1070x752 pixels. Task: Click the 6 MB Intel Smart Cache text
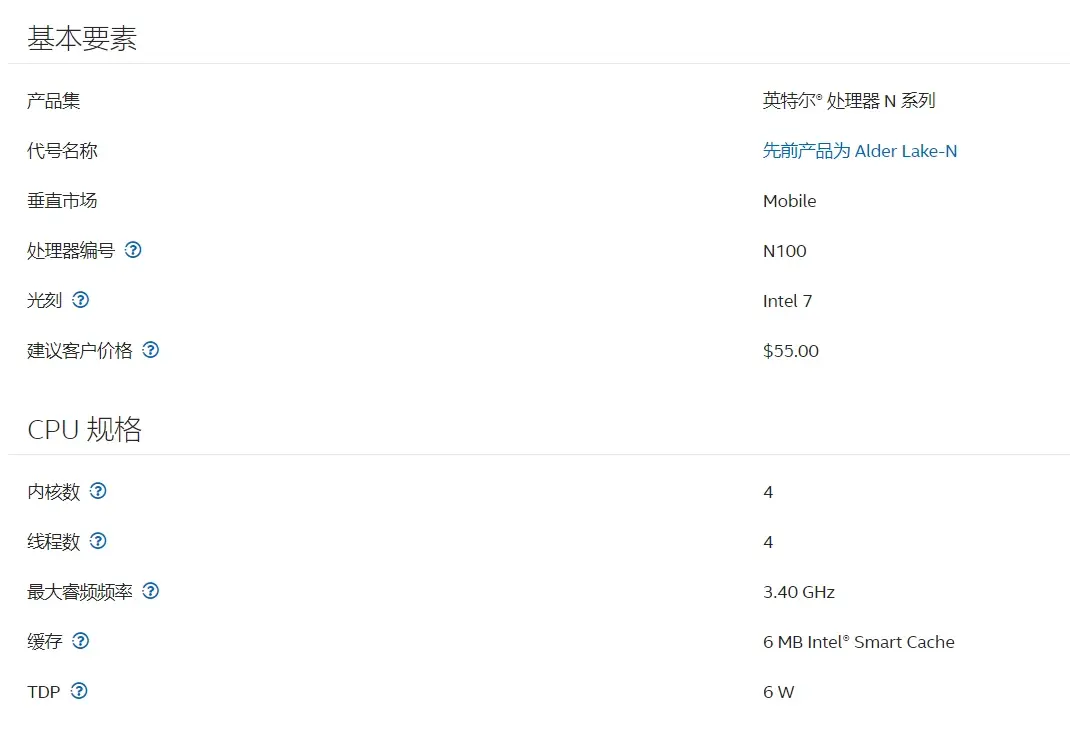[x=858, y=642]
